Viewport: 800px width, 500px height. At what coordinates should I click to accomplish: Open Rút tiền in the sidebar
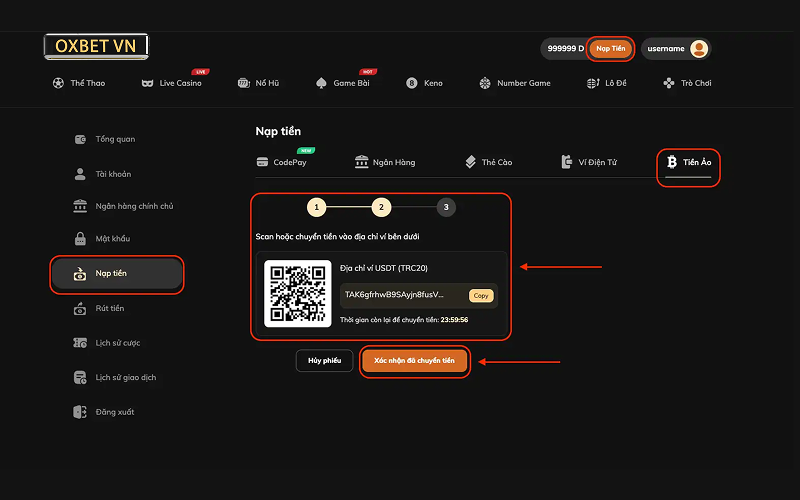coord(109,309)
